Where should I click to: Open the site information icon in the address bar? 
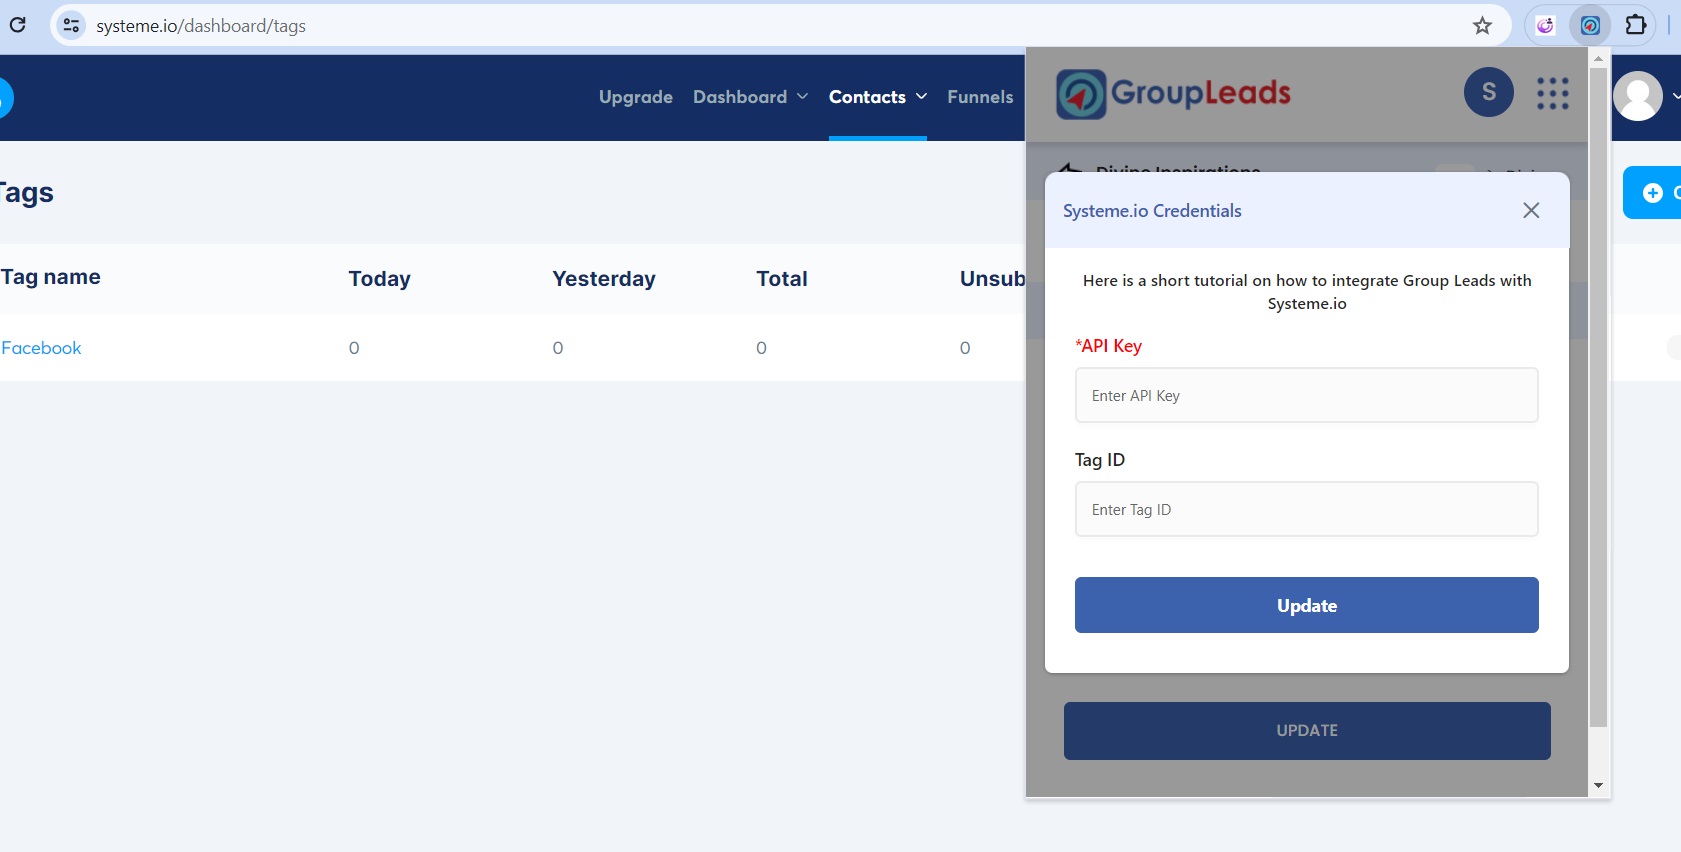point(71,25)
